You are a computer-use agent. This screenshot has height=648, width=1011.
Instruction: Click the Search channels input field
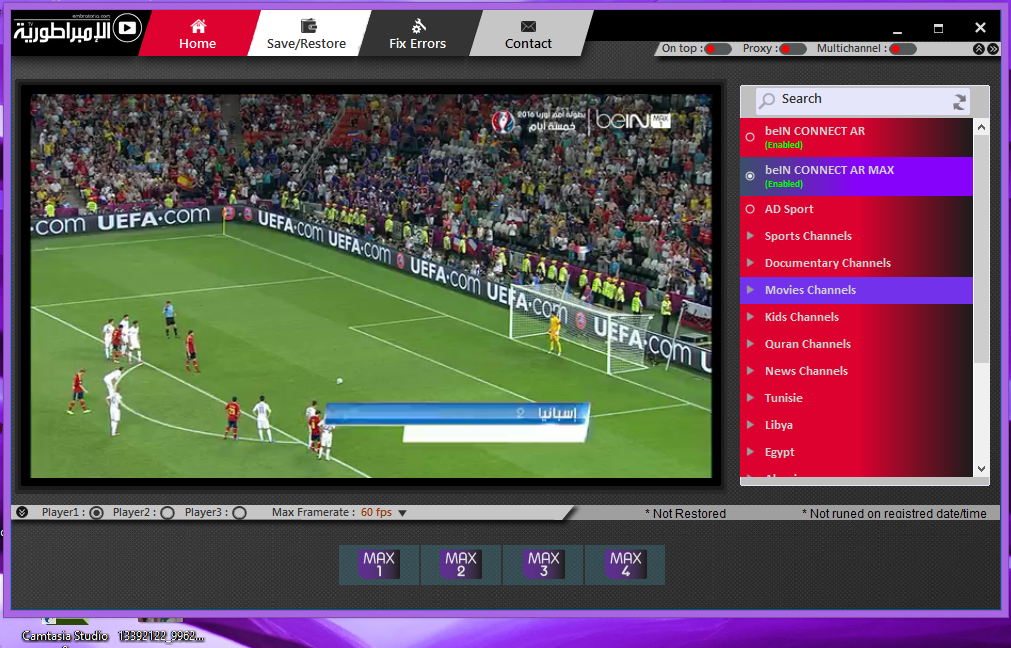click(862, 100)
